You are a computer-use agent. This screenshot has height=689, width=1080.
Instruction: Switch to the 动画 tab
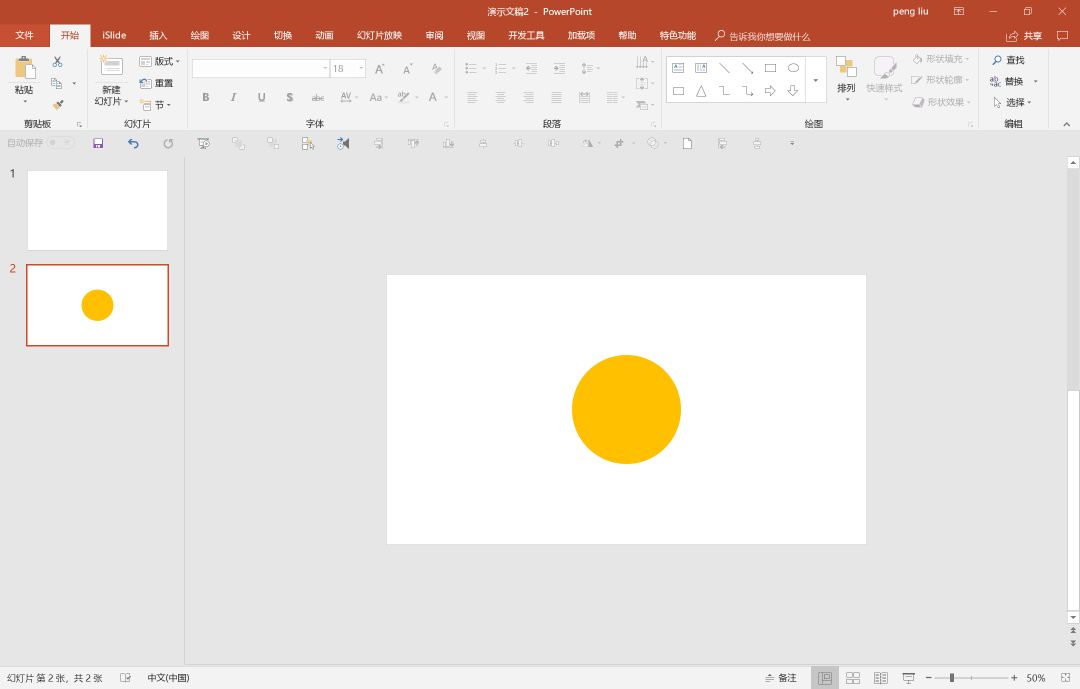click(324, 36)
